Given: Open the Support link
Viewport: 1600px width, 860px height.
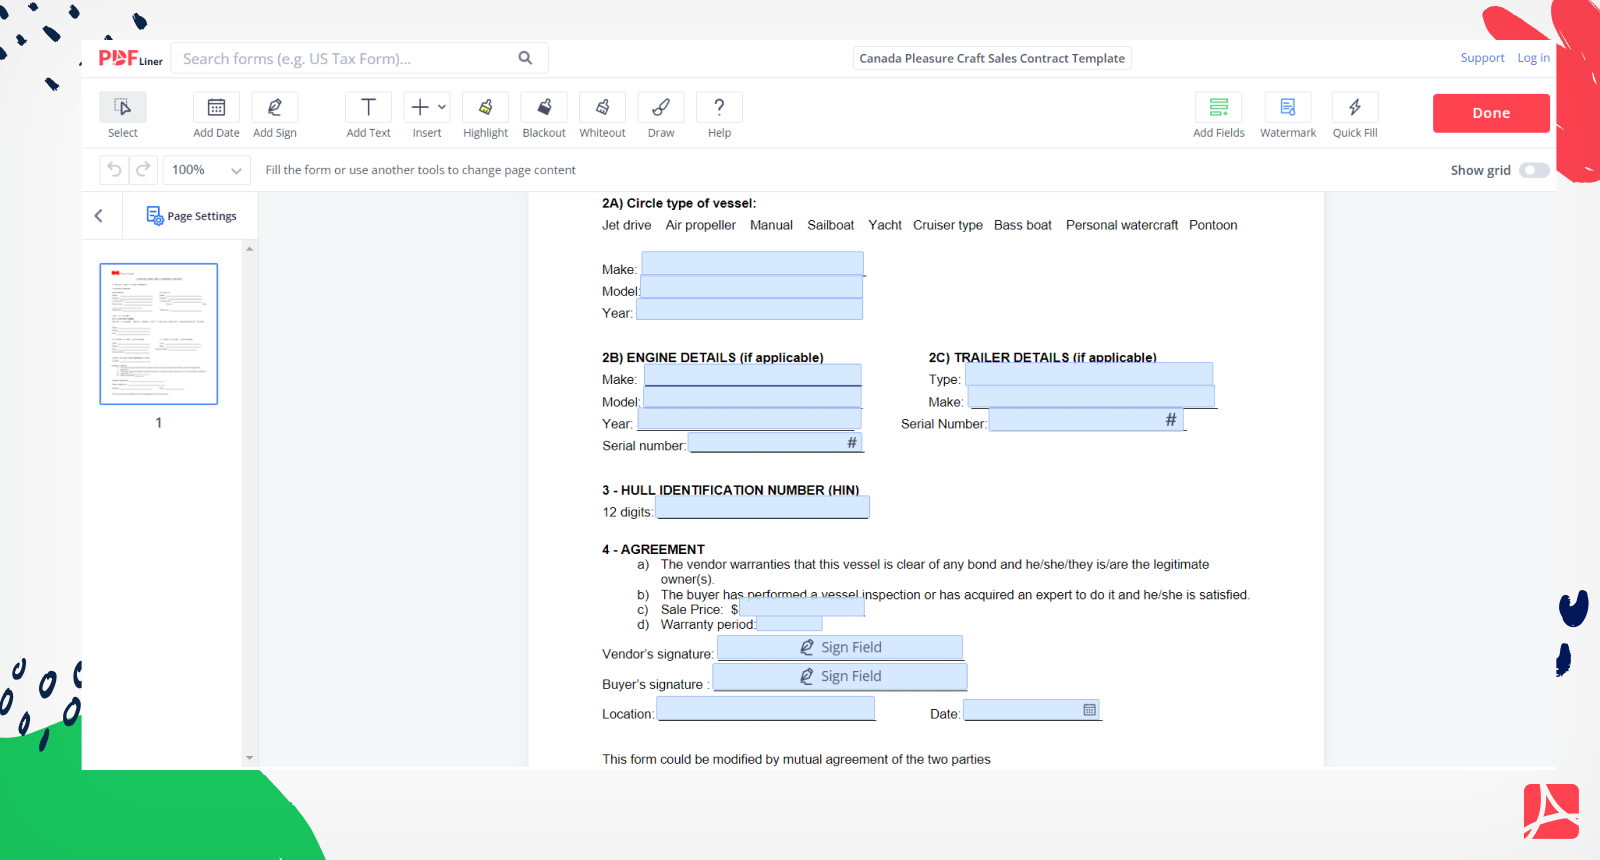Looking at the screenshot, I should coord(1482,58).
